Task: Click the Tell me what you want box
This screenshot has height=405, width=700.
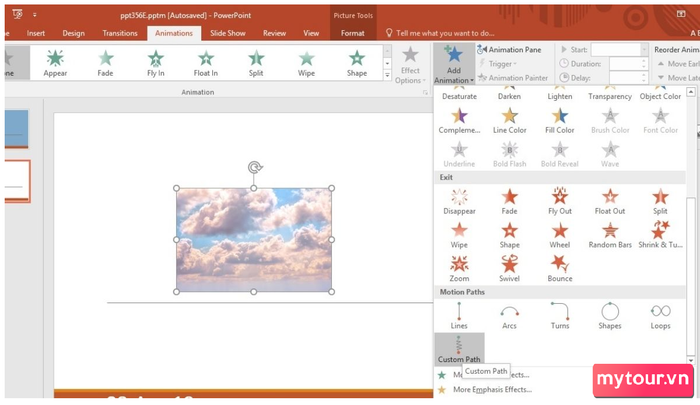Action: [440, 33]
